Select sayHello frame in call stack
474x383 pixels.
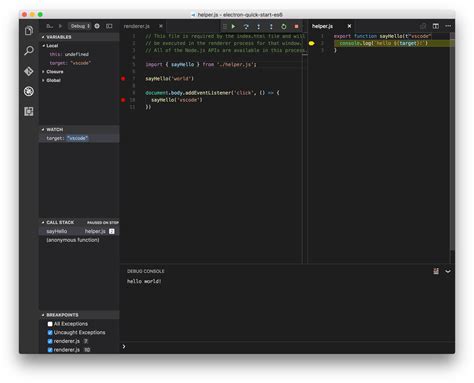click(79, 231)
